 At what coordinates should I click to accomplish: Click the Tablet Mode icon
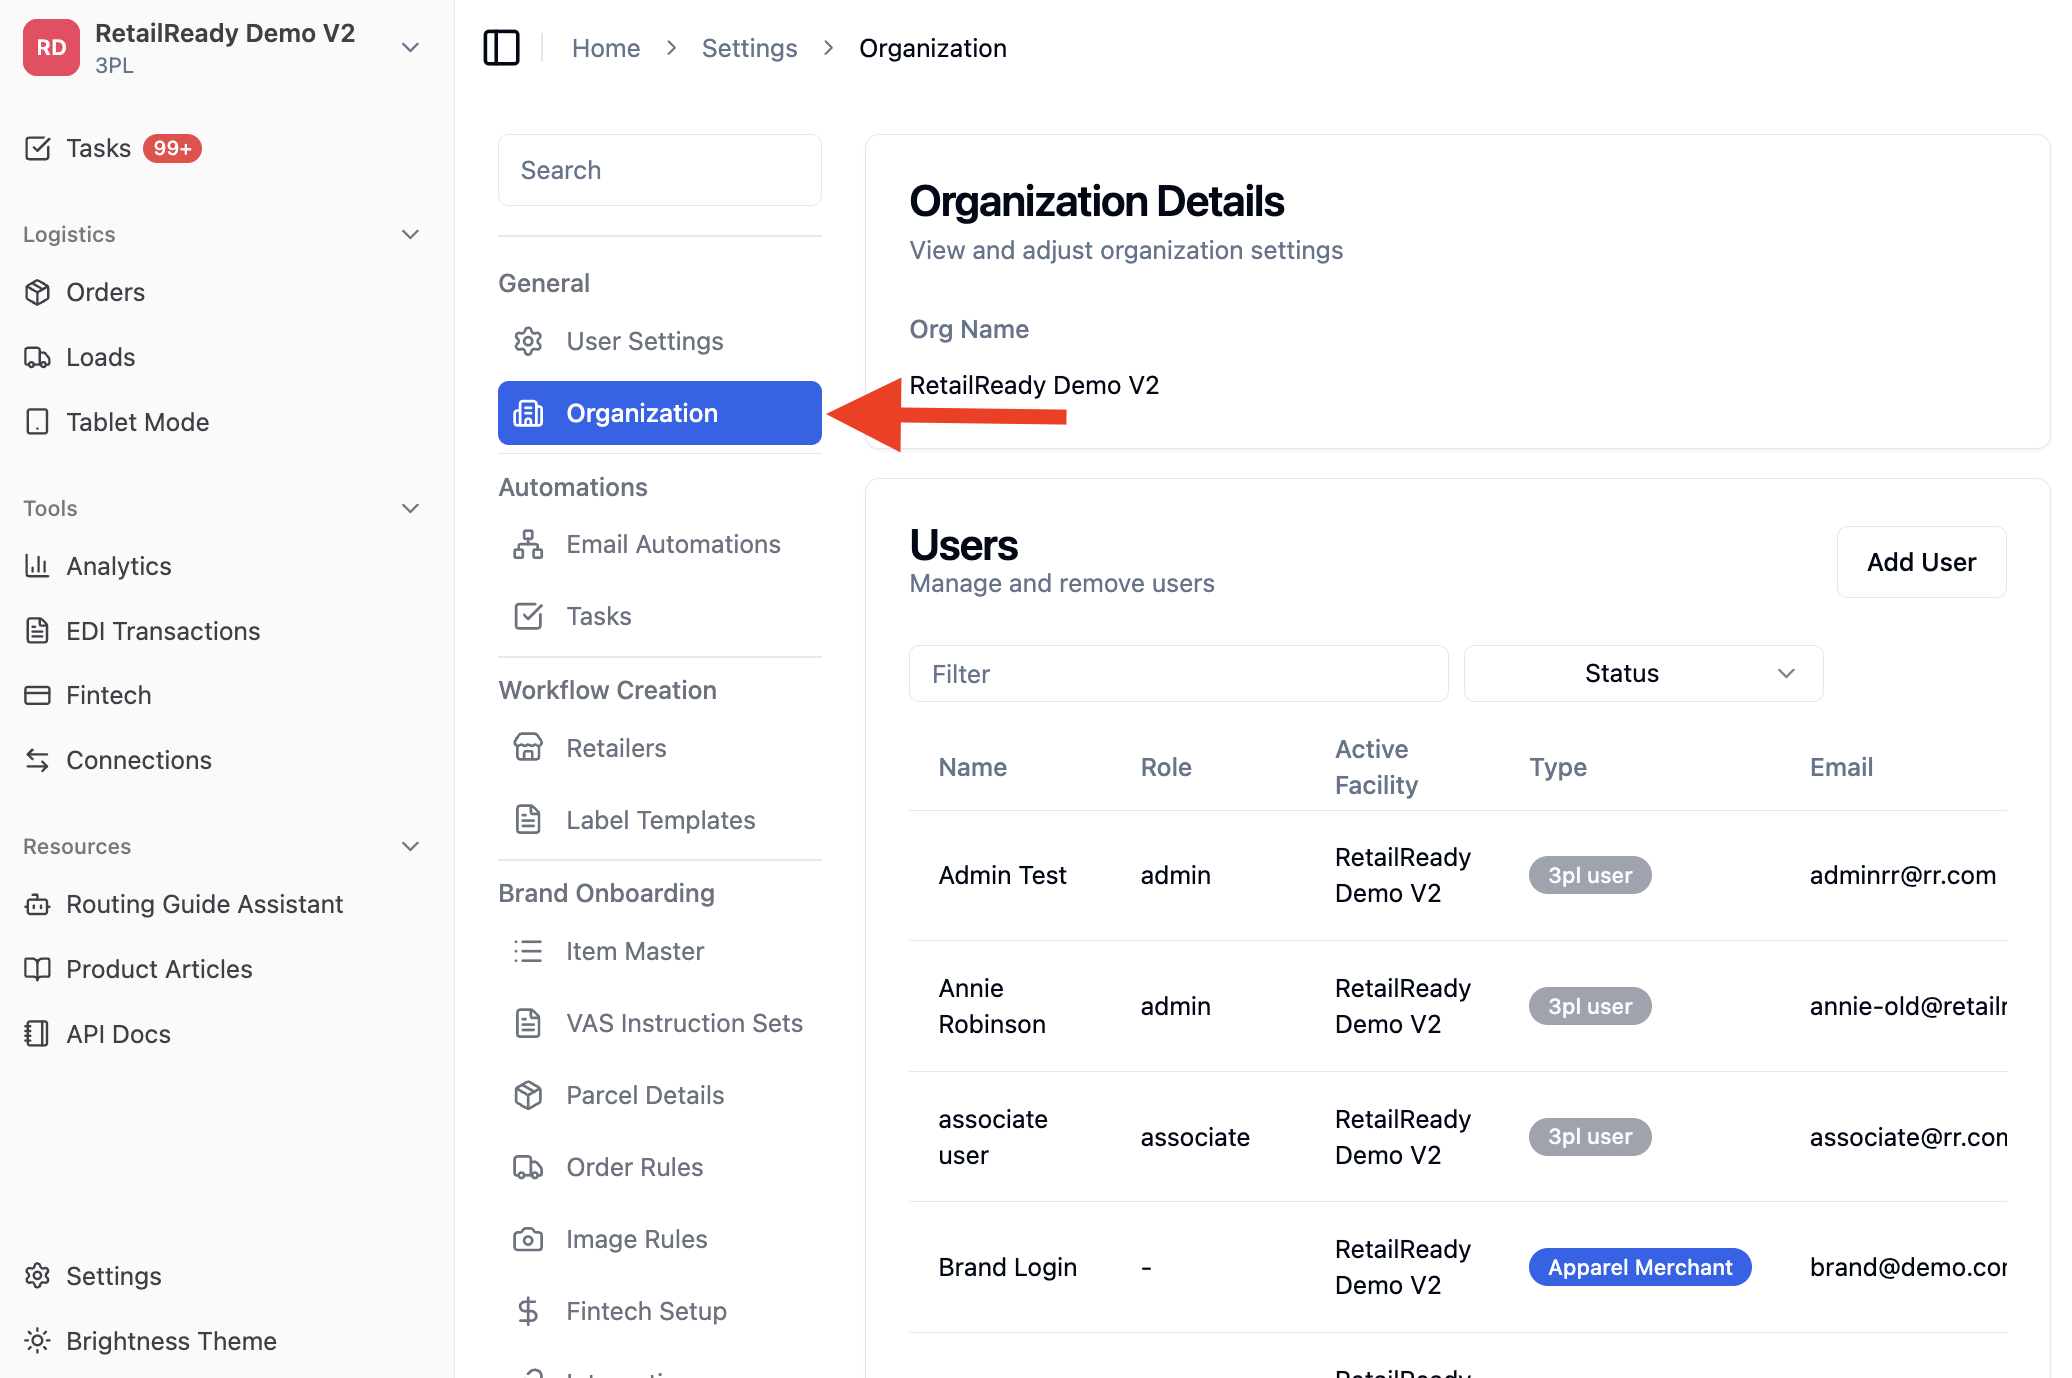(x=37, y=422)
